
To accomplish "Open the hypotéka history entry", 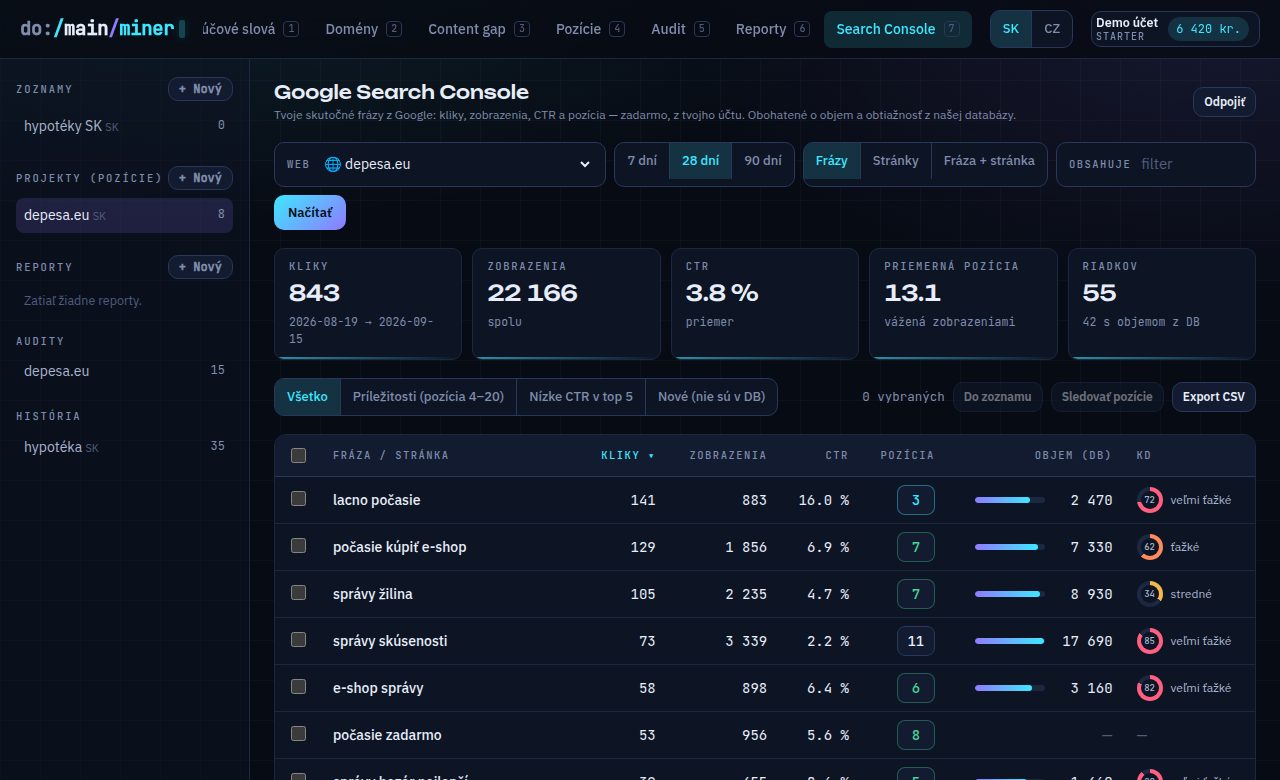I will coord(124,447).
